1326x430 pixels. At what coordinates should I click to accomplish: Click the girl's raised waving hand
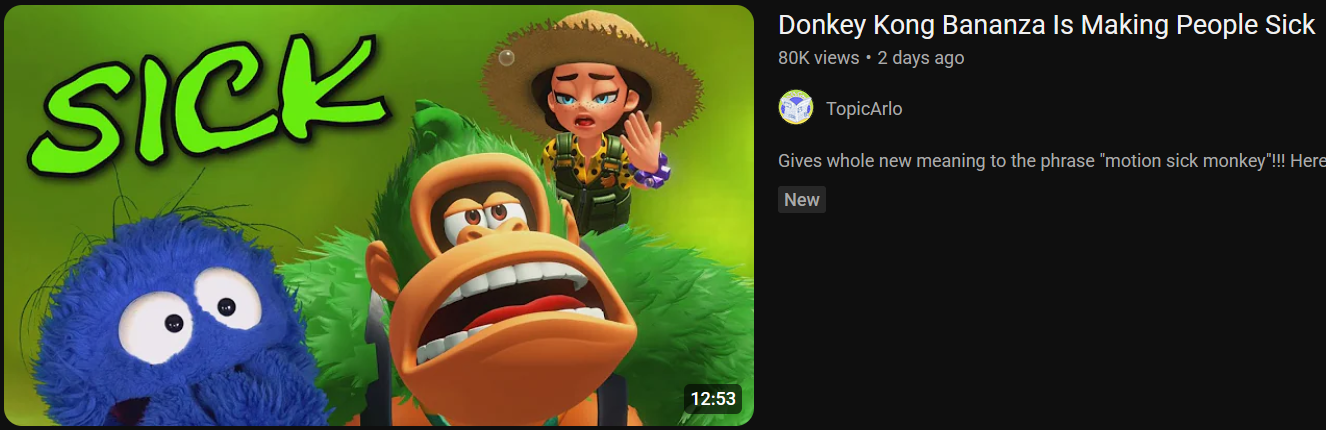coord(650,141)
